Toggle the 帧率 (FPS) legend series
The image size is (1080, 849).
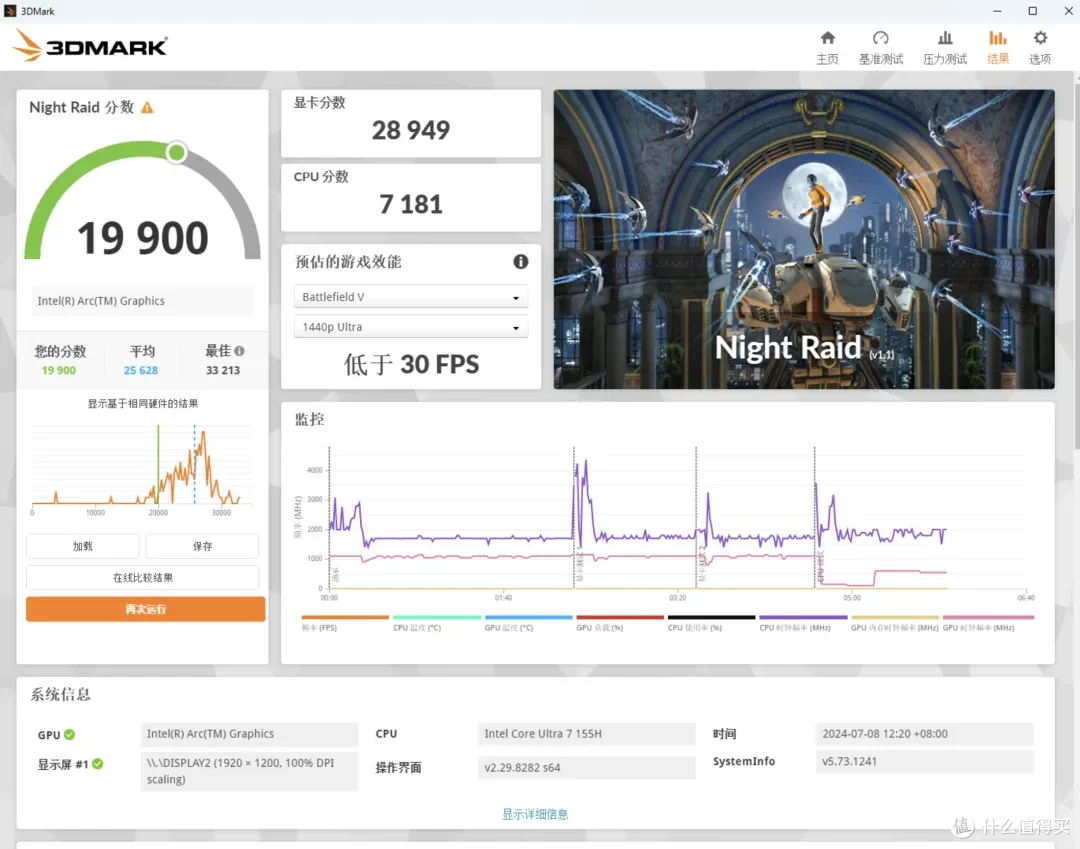344,624
